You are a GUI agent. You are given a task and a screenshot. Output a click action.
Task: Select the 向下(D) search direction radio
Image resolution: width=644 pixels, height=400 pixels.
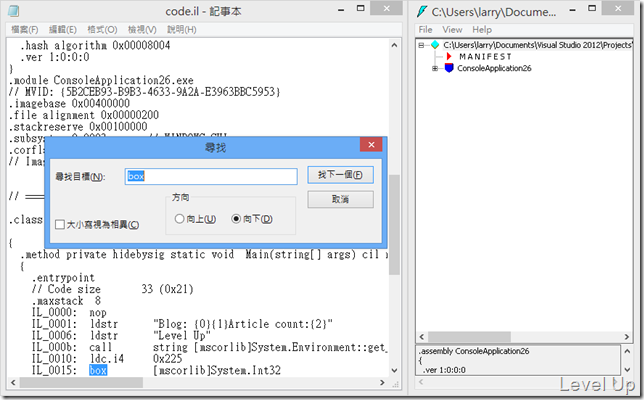tap(236, 219)
